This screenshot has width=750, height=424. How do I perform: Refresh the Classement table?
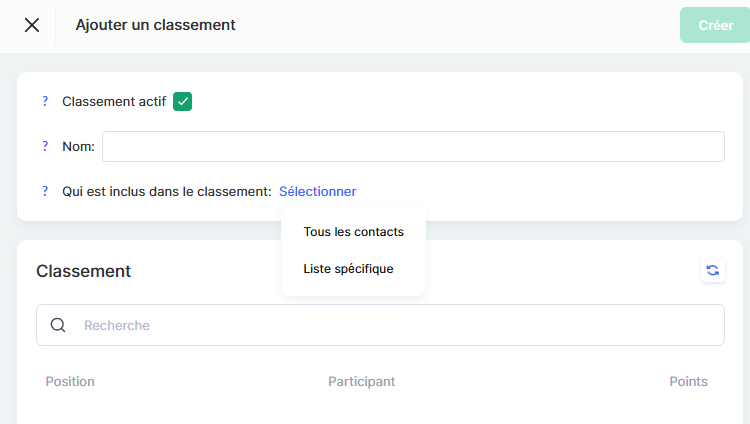(x=712, y=270)
